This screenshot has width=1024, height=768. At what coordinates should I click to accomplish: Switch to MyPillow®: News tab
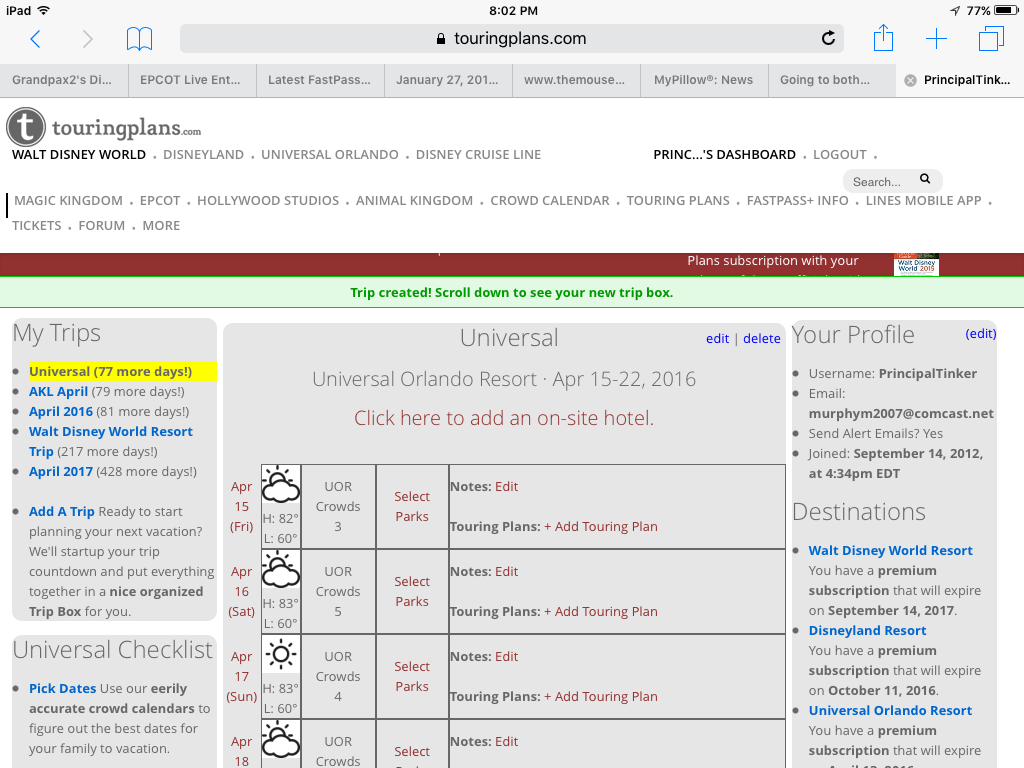coord(704,80)
